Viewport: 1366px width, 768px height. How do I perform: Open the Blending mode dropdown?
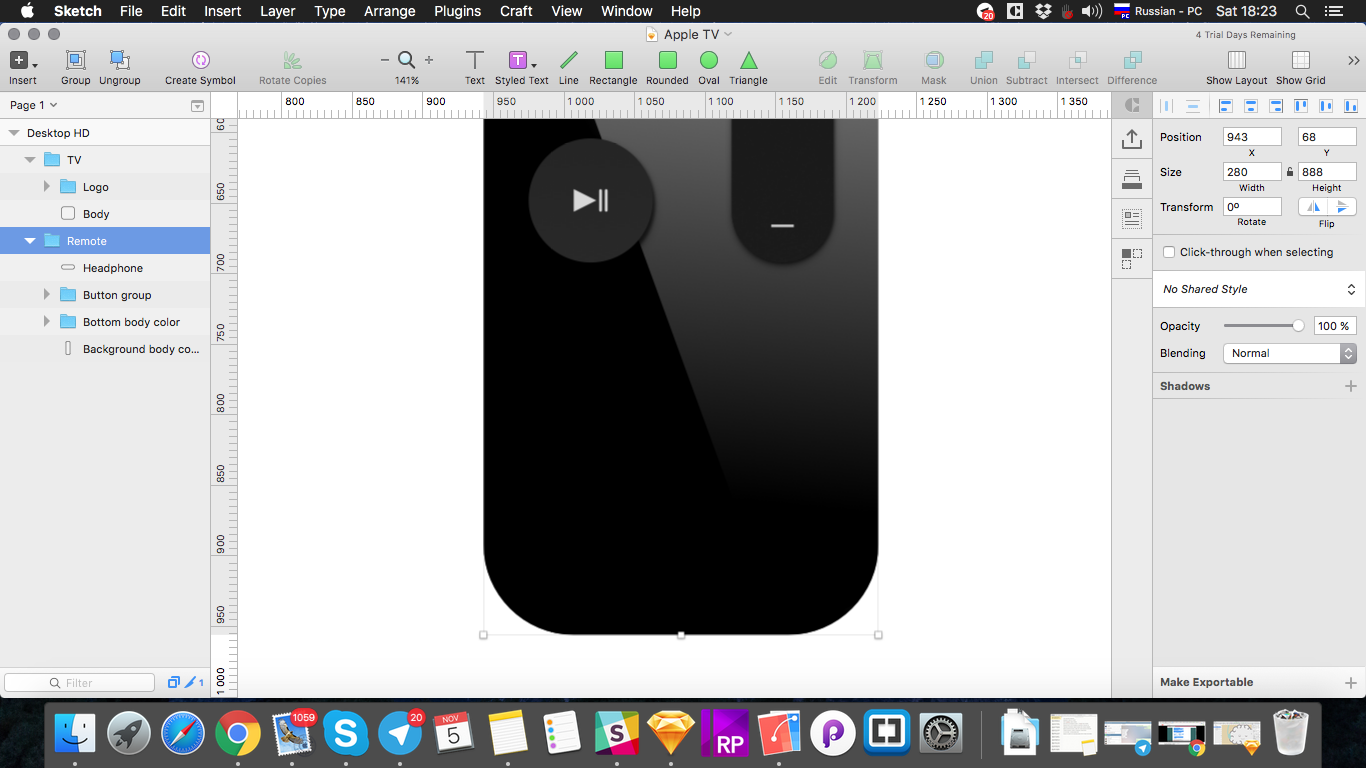coord(1289,353)
